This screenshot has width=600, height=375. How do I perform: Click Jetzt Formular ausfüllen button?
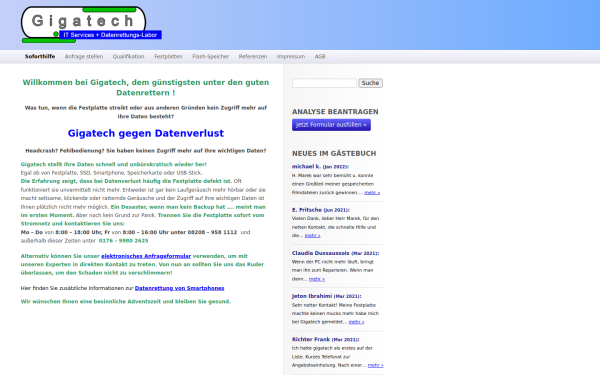coord(331,125)
